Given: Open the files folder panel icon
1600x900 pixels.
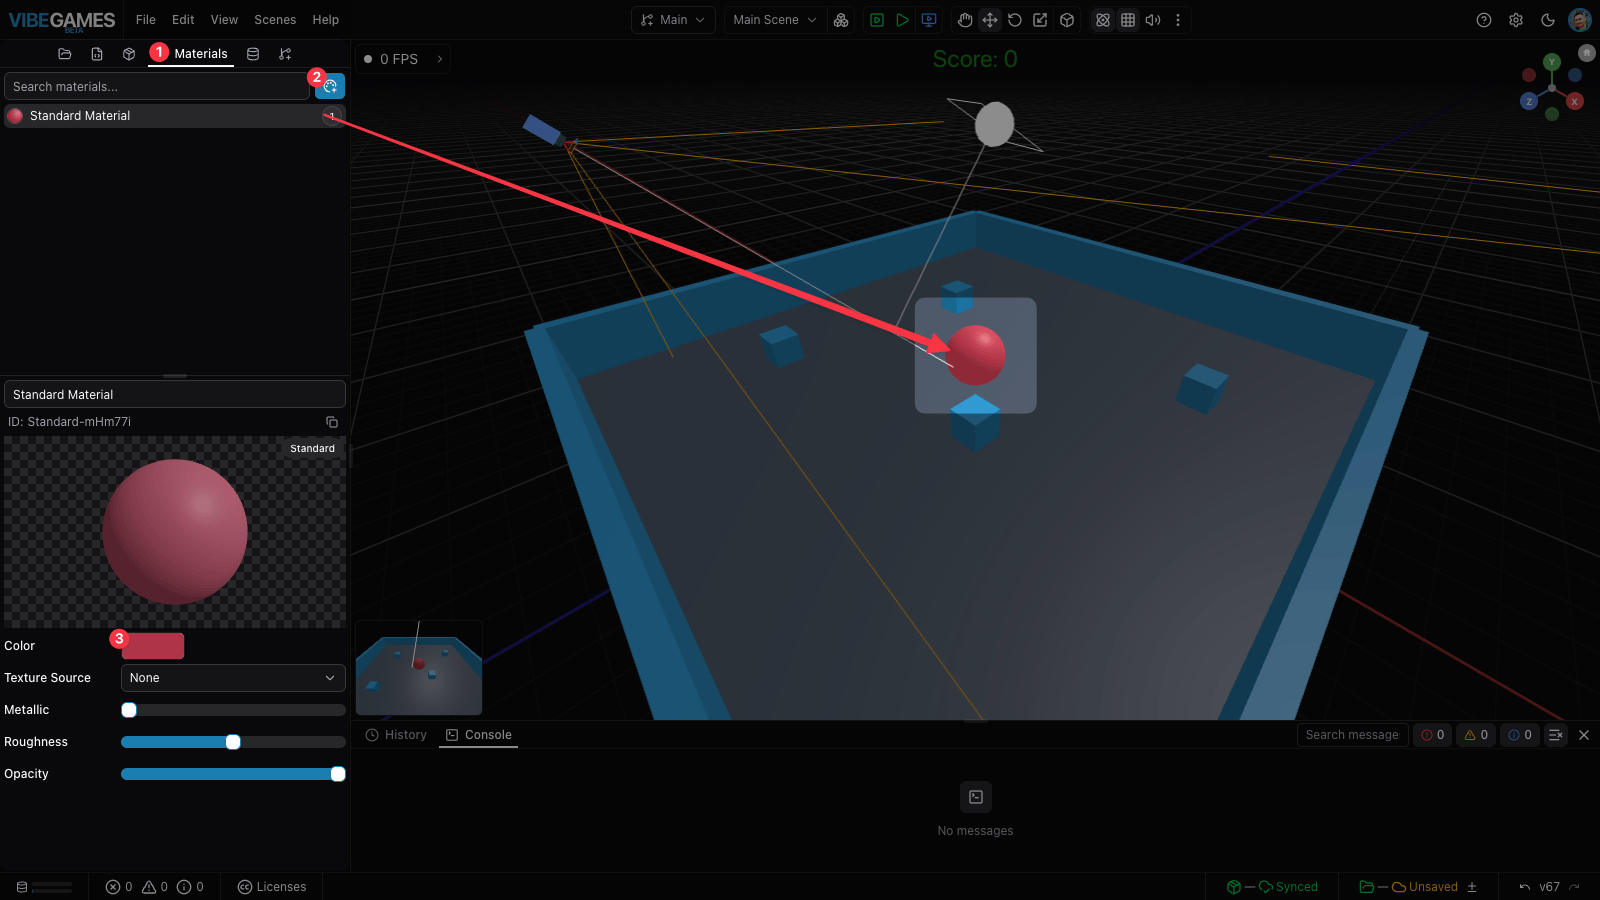Looking at the screenshot, I should 65,54.
